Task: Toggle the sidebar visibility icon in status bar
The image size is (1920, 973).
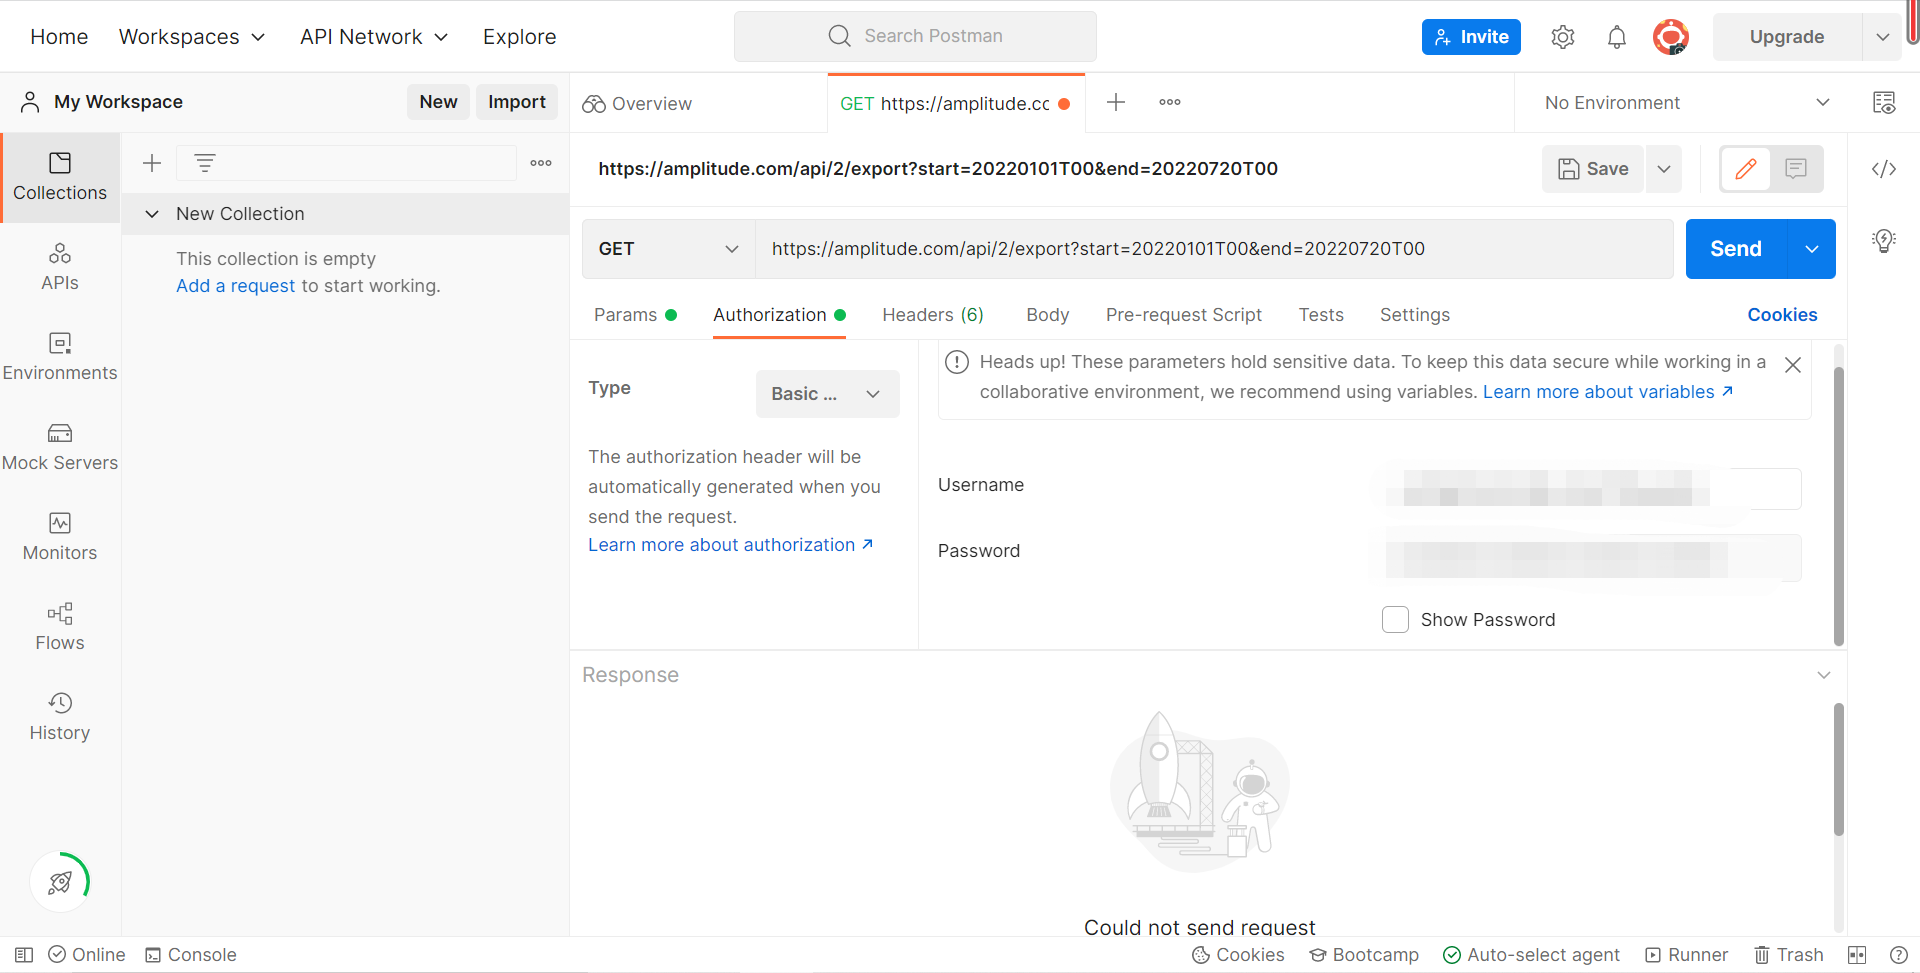Action: 24,955
